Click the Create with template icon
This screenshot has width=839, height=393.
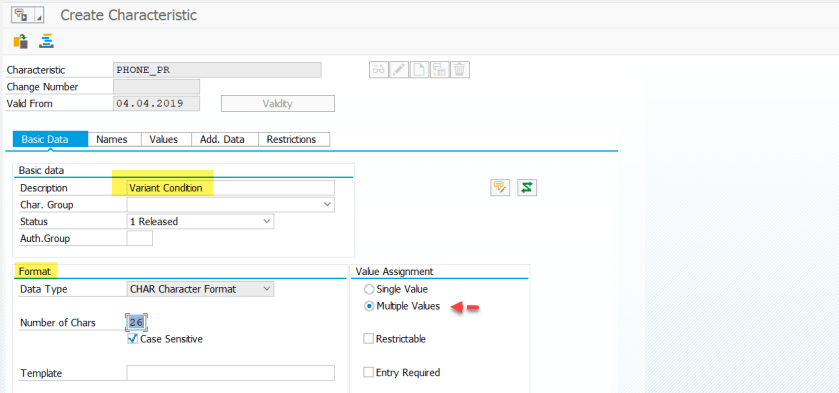pos(440,70)
